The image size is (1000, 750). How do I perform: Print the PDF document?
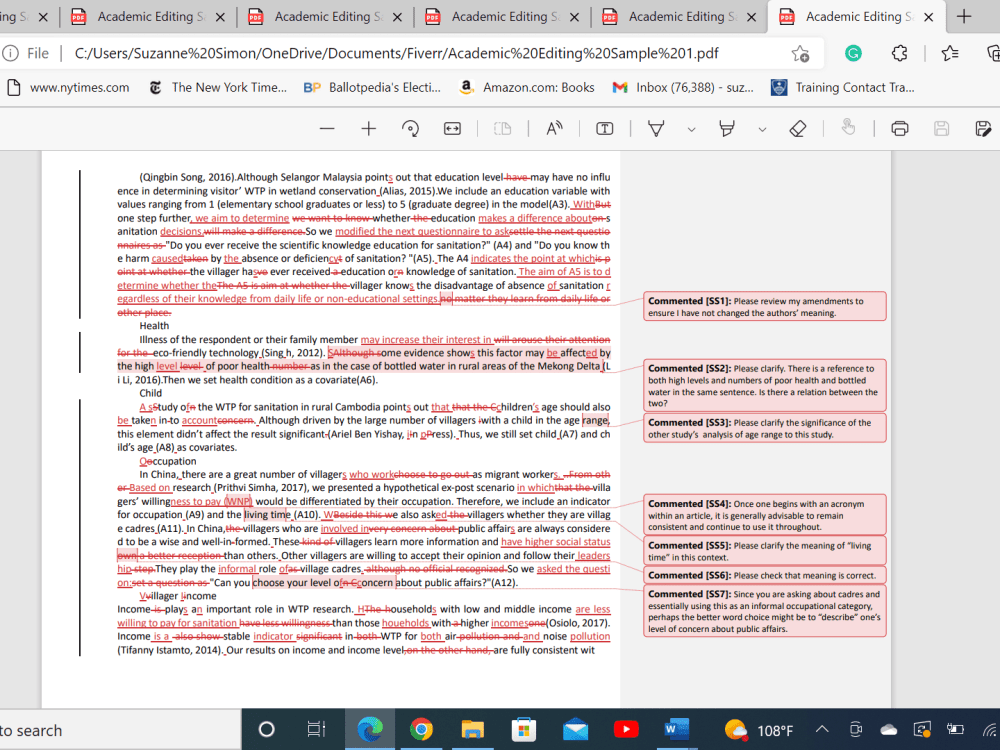tap(899, 128)
